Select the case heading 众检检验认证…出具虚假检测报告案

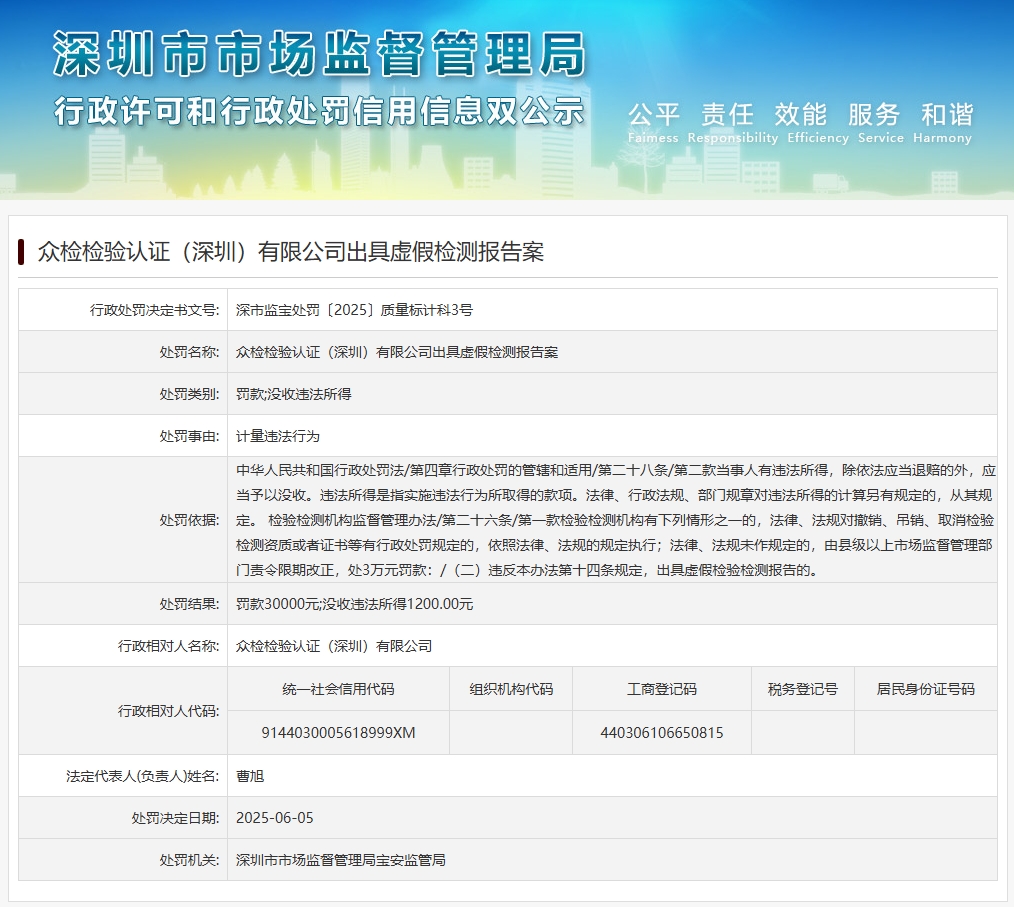pos(290,252)
